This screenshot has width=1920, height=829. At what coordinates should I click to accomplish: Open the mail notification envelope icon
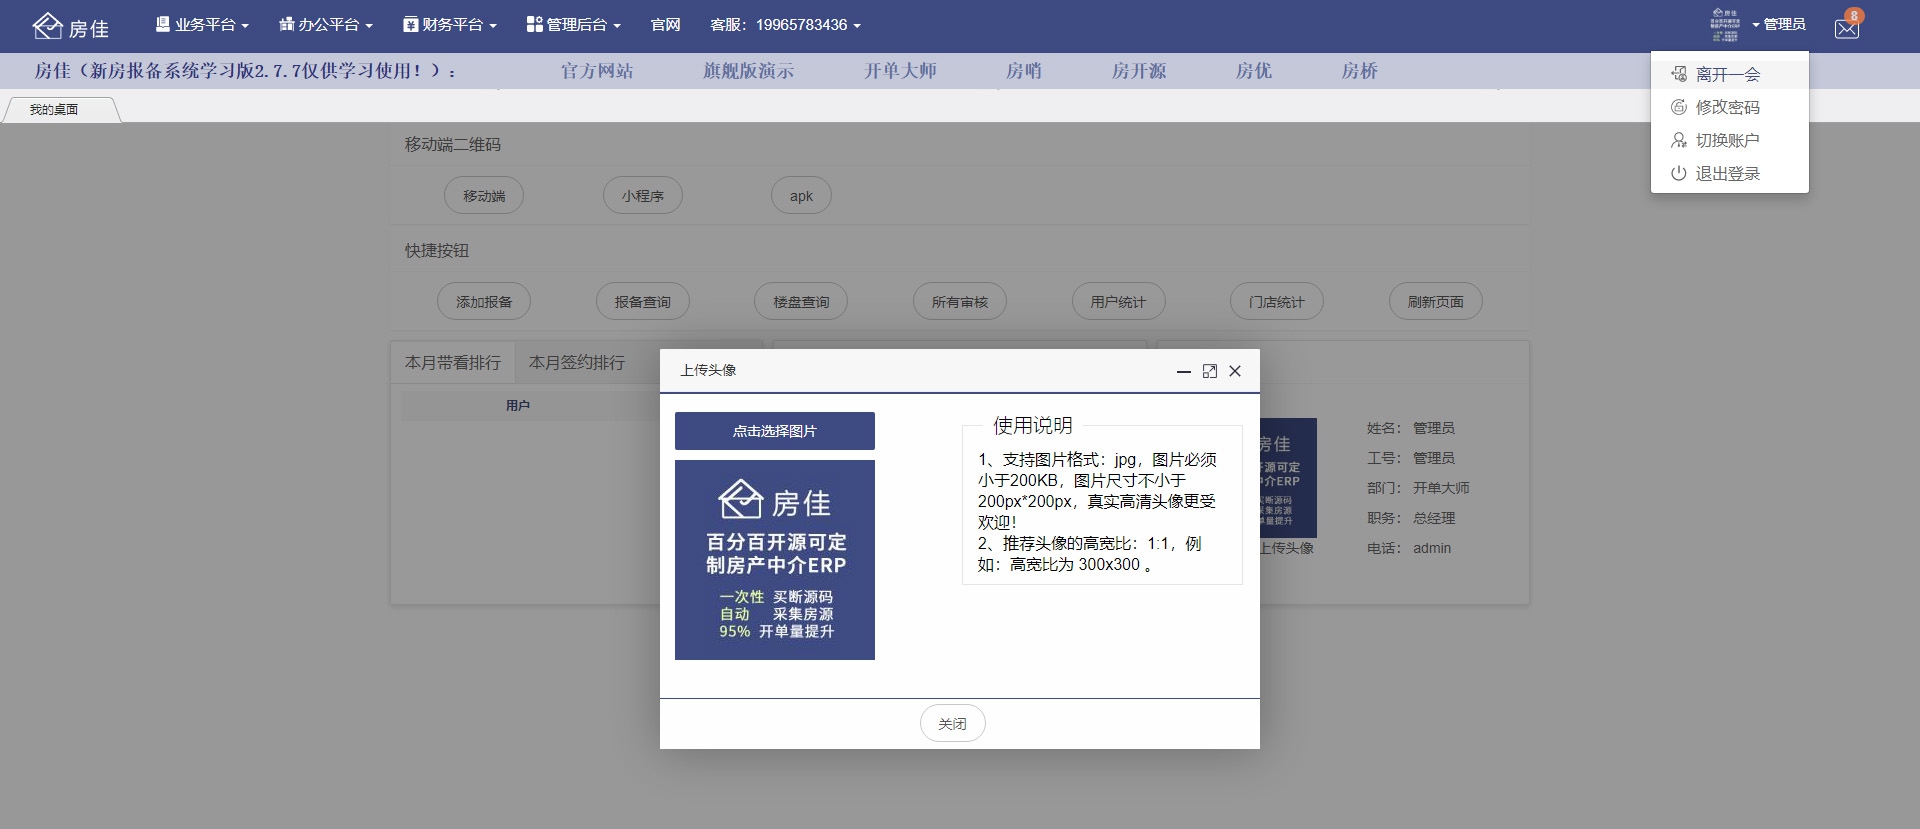(1846, 28)
